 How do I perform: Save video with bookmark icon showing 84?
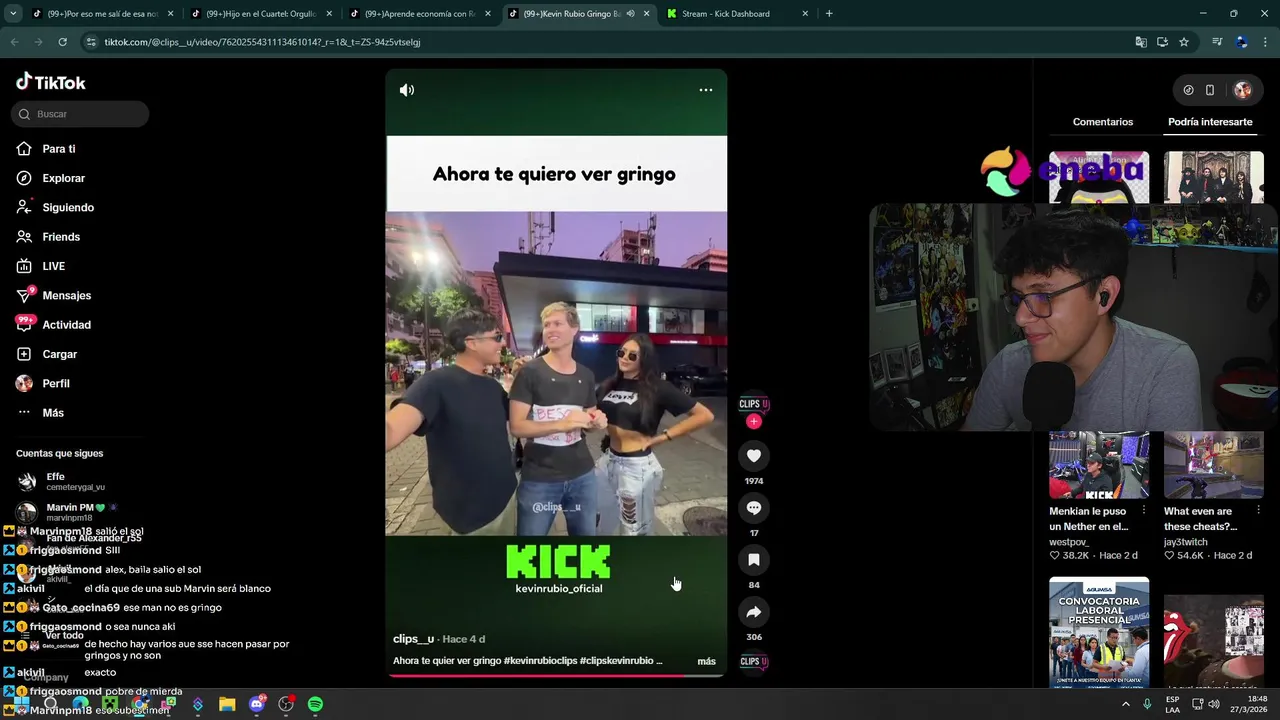click(754, 560)
